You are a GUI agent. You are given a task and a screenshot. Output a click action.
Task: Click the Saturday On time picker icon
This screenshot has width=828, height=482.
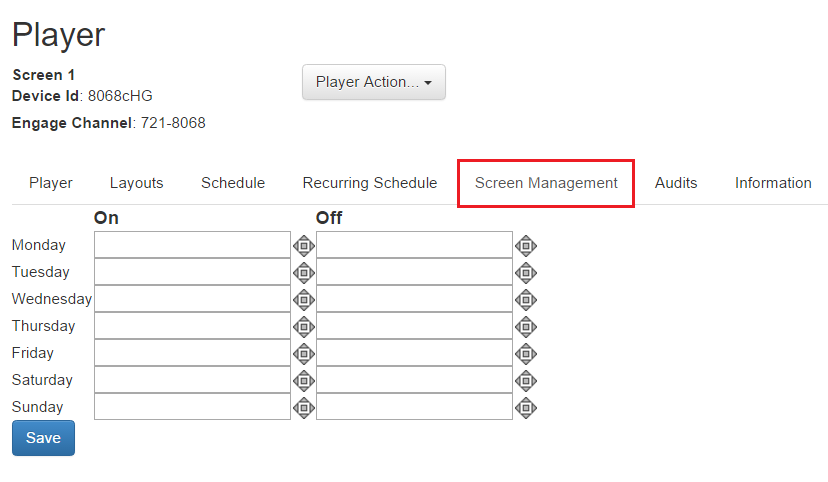(x=304, y=381)
